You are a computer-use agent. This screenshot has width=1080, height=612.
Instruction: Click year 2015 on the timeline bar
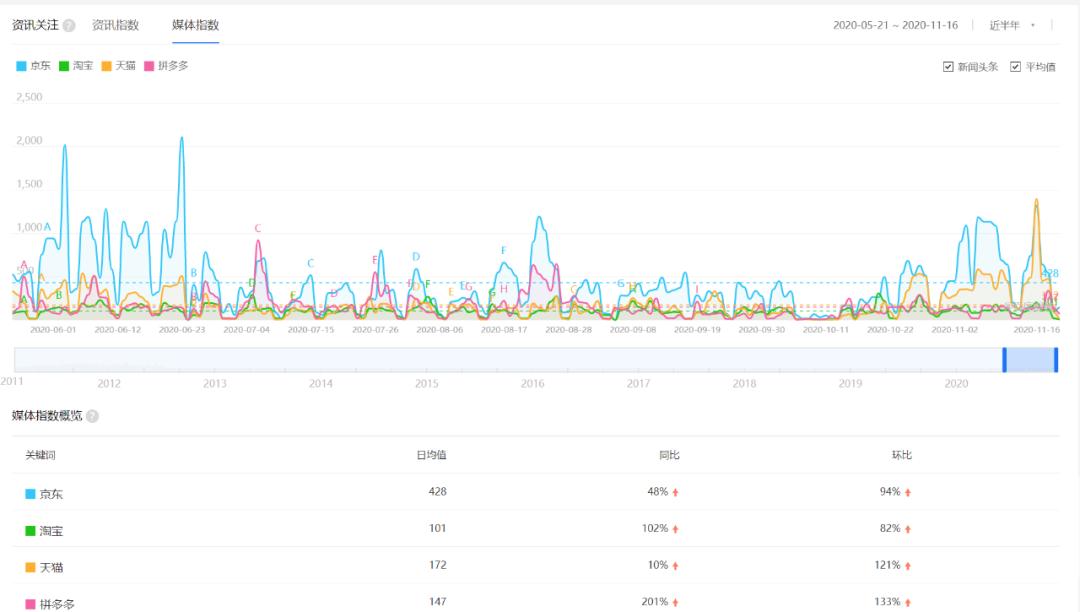[426, 383]
